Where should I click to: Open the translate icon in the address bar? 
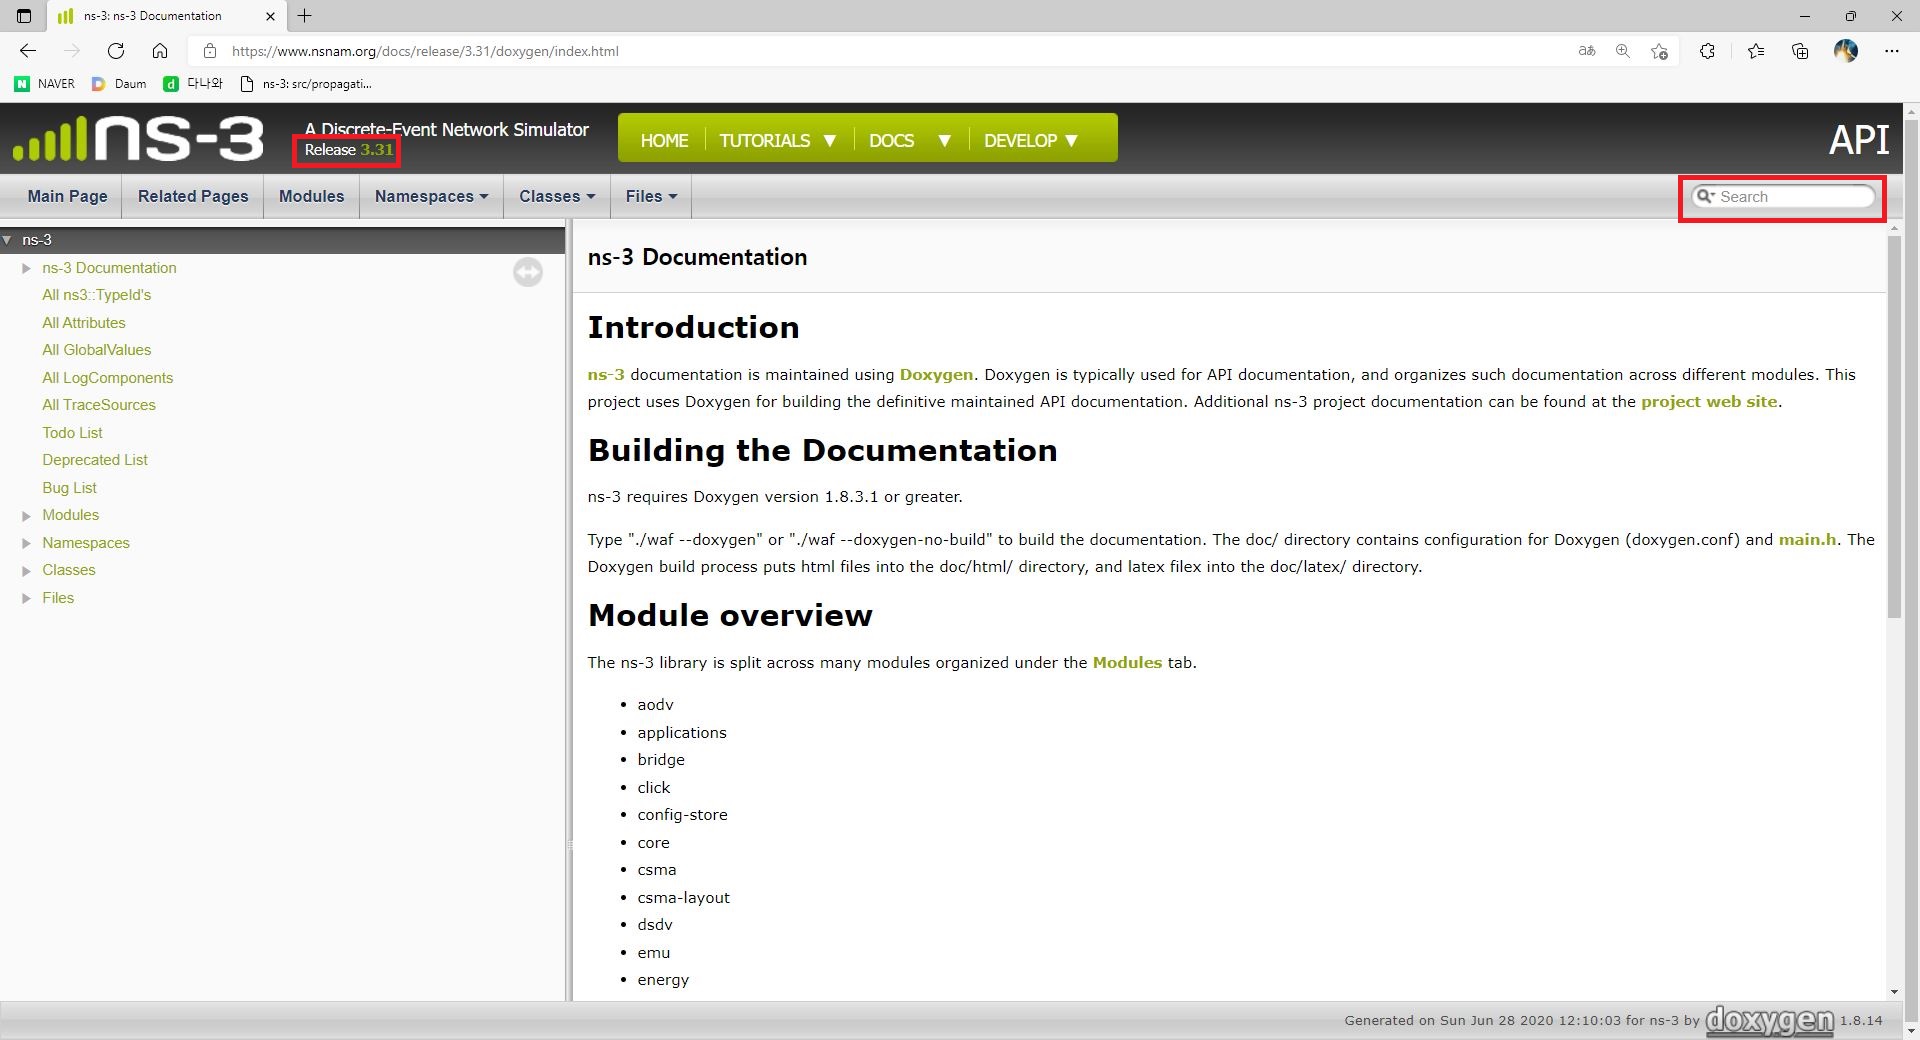click(x=1587, y=51)
